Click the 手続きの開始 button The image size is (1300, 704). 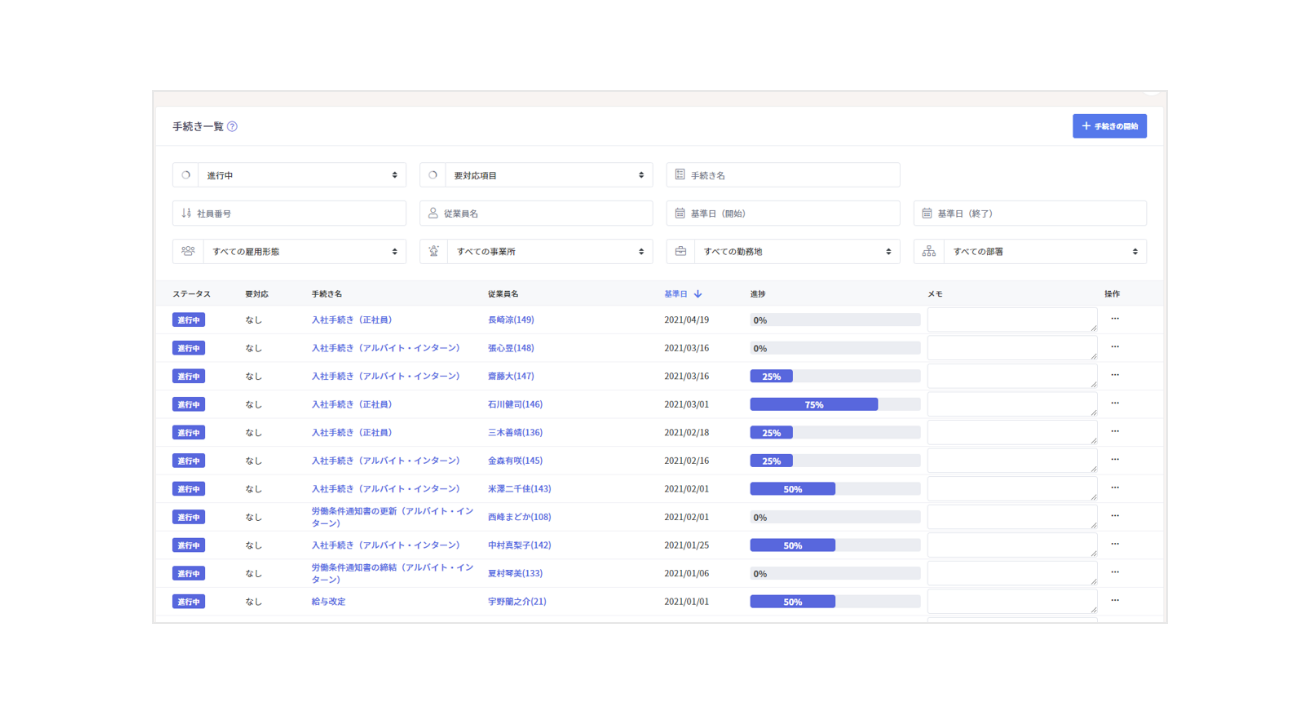(1109, 125)
